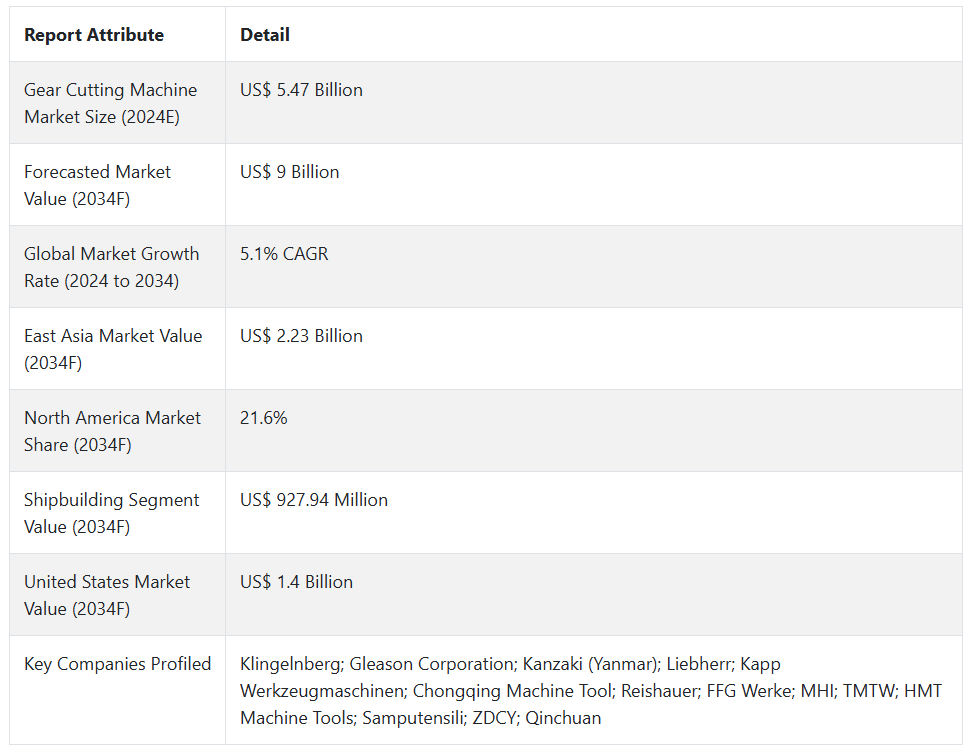Click the 'Report Attribute' column header
This screenshot has height=753, width=969.
coord(94,35)
